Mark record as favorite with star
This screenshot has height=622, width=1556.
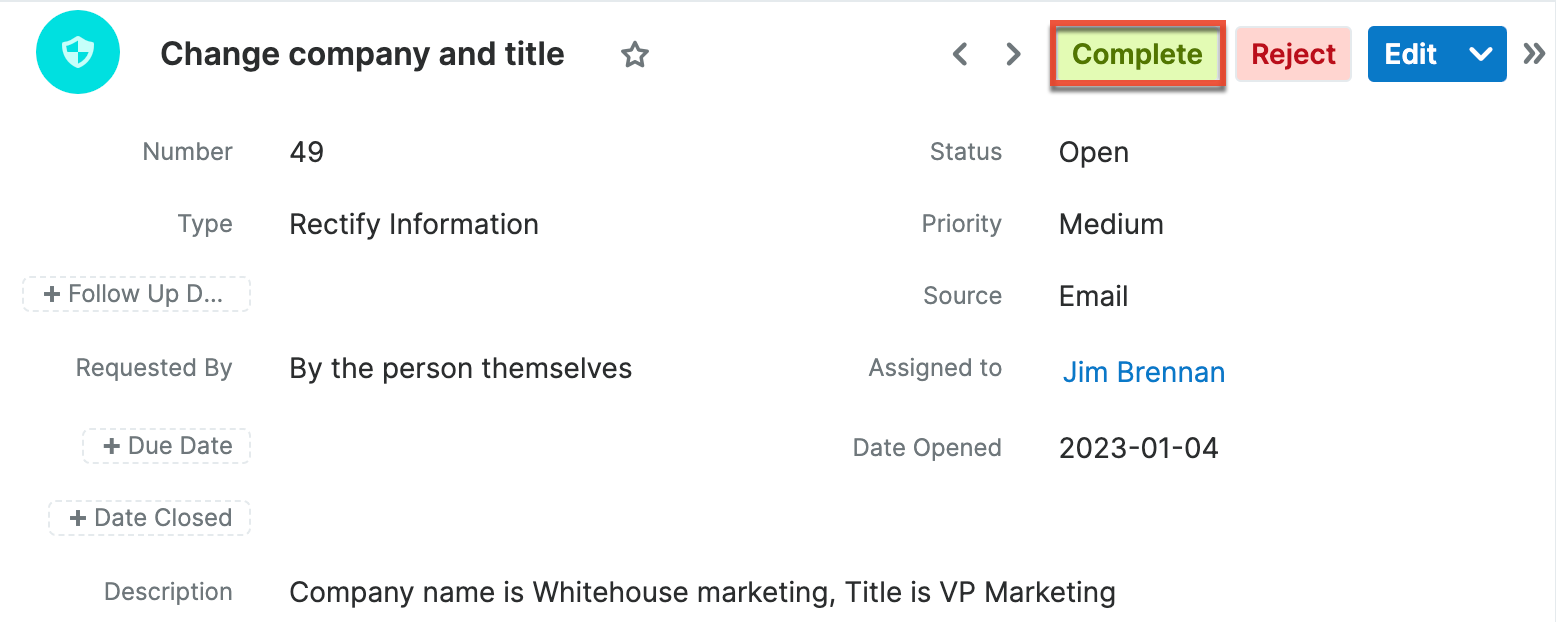(x=635, y=55)
